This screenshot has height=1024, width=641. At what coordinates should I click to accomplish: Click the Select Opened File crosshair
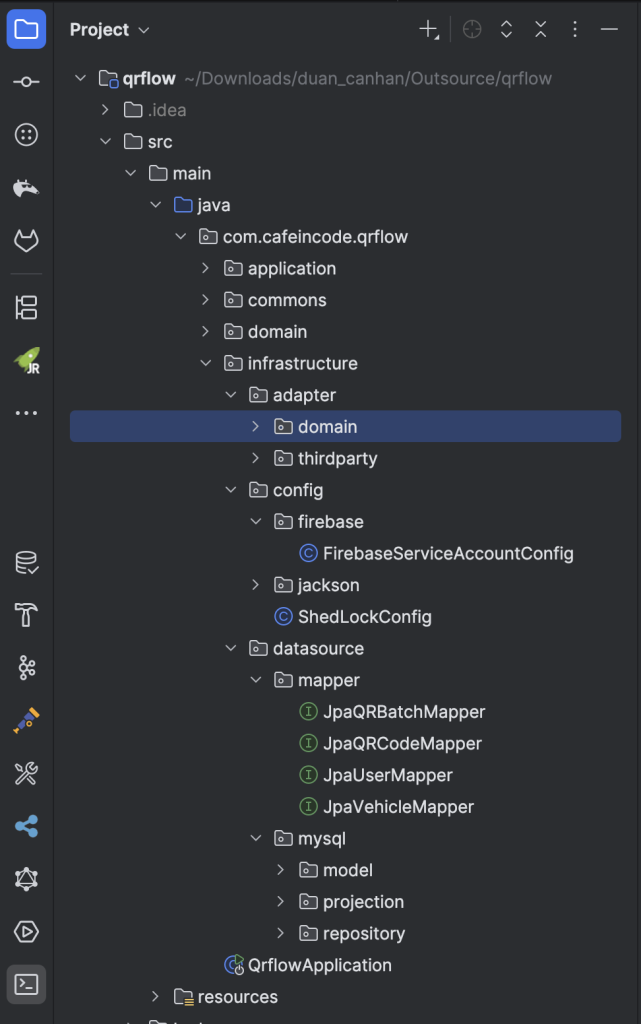pos(473,30)
